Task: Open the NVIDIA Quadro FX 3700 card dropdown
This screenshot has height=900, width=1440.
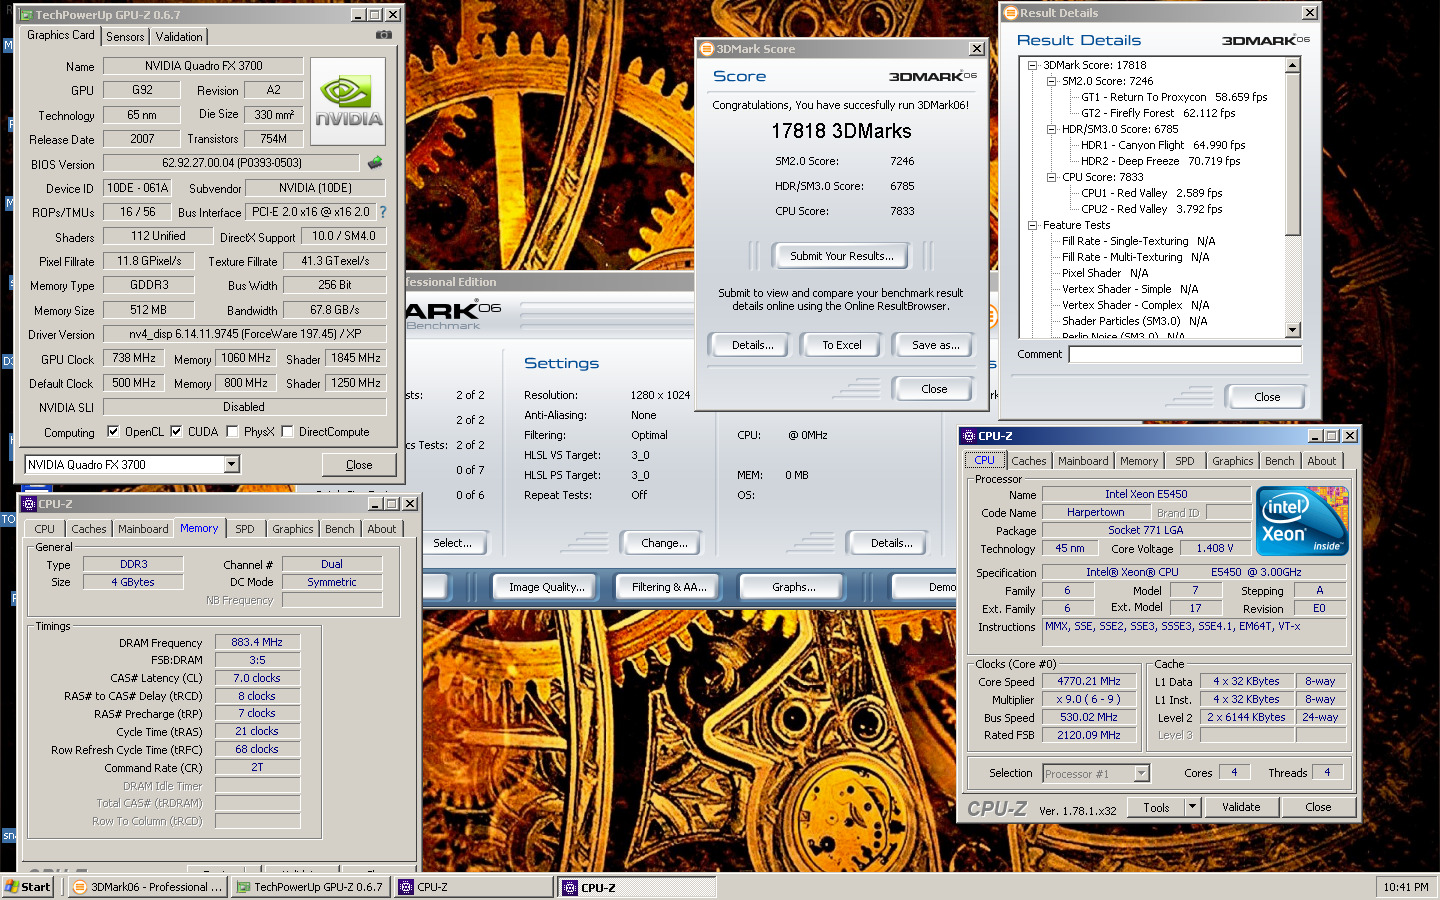Action: (x=232, y=464)
